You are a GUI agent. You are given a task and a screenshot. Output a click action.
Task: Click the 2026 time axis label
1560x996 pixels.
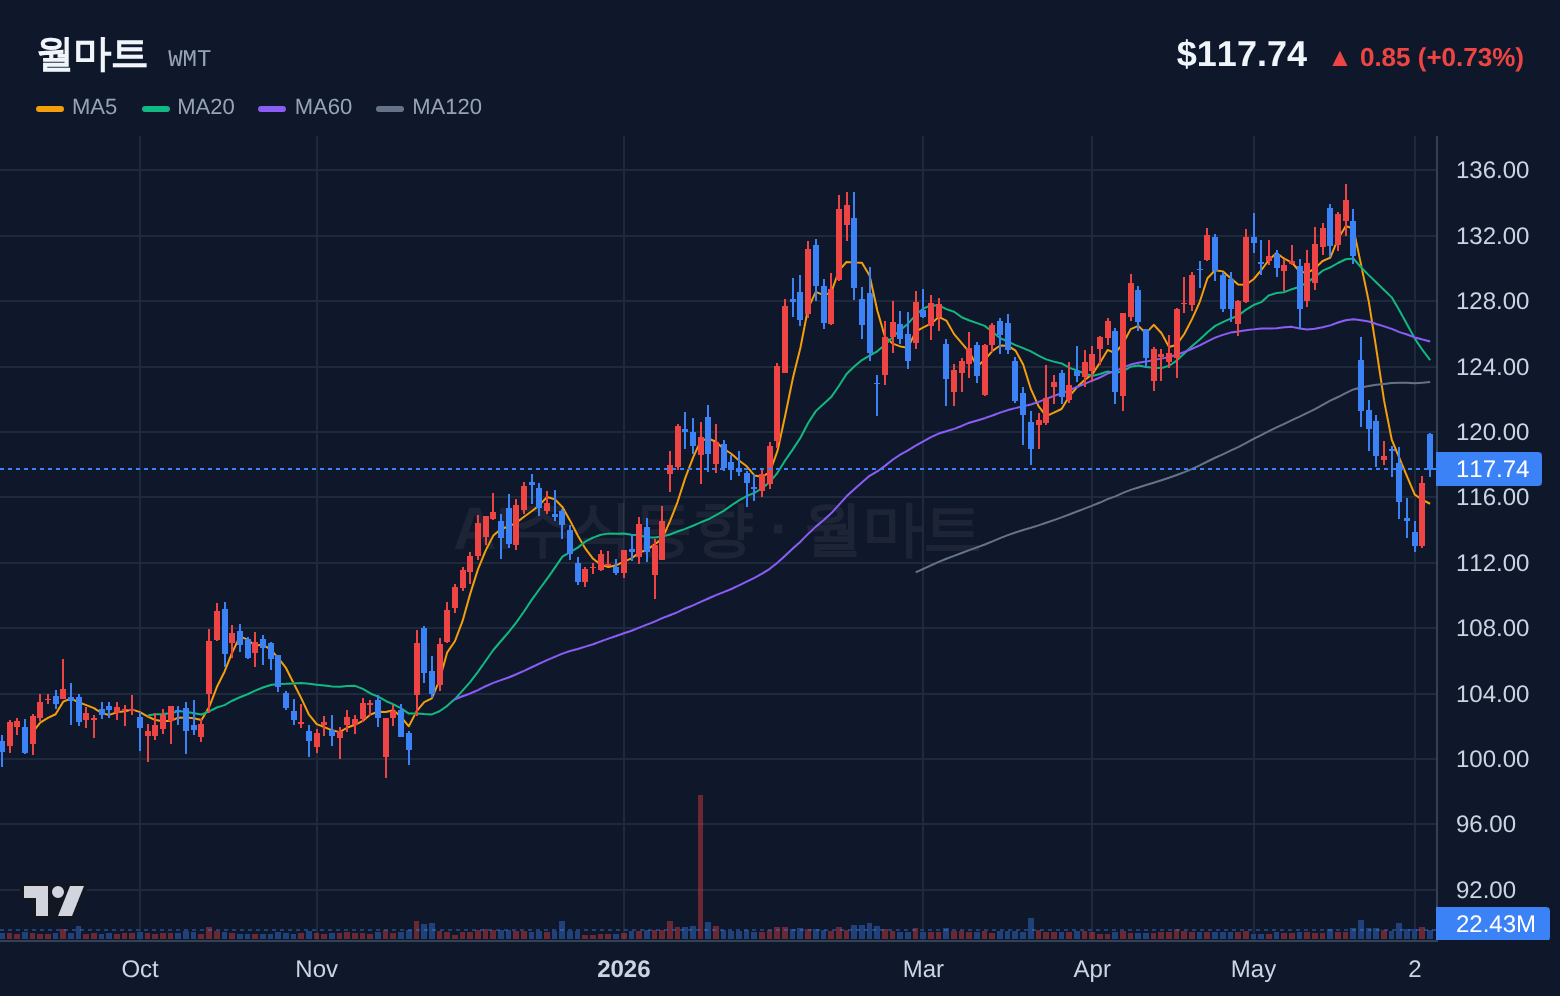tap(624, 969)
